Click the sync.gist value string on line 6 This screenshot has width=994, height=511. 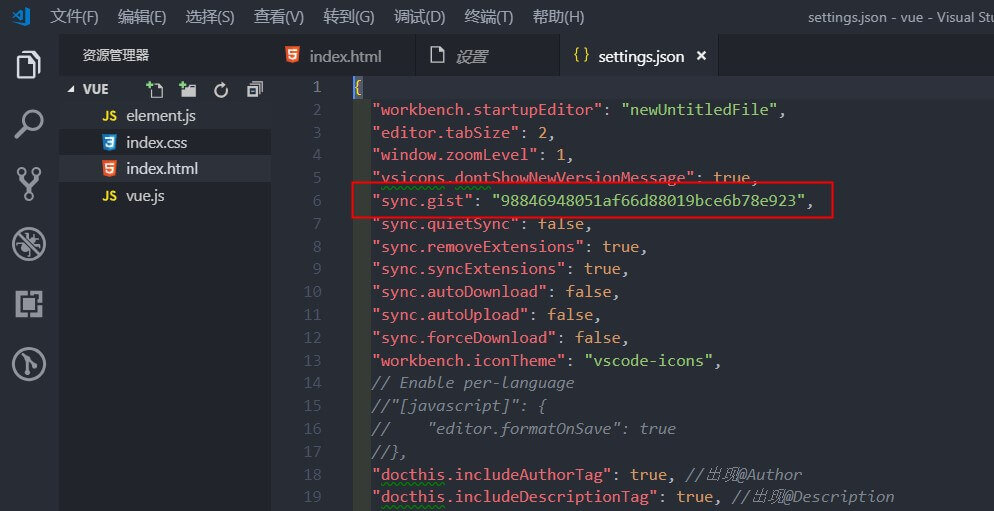[x=647, y=200]
